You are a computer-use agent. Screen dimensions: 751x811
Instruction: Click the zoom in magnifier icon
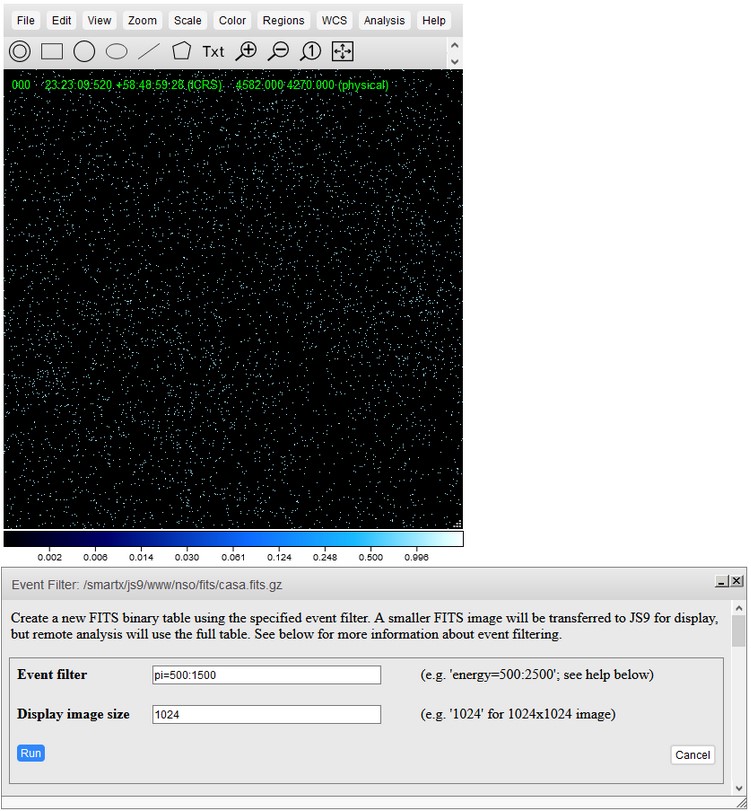246,51
